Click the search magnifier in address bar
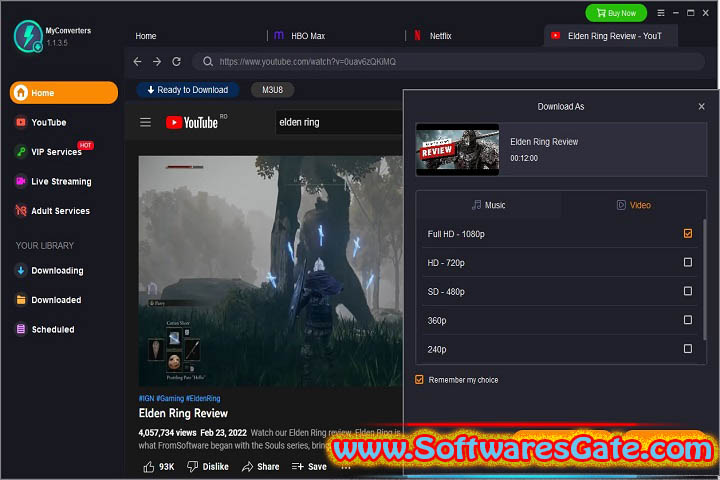 tap(208, 62)
